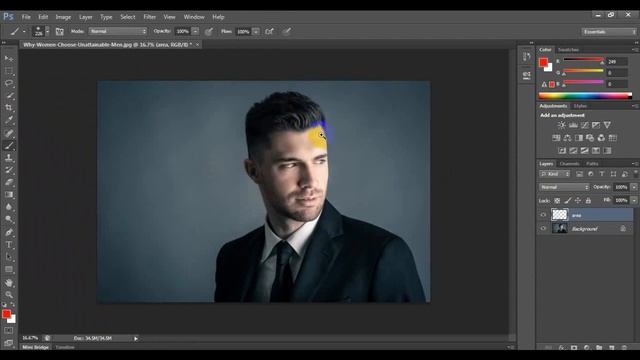Select the Eyedropper tool

(9, 120)
